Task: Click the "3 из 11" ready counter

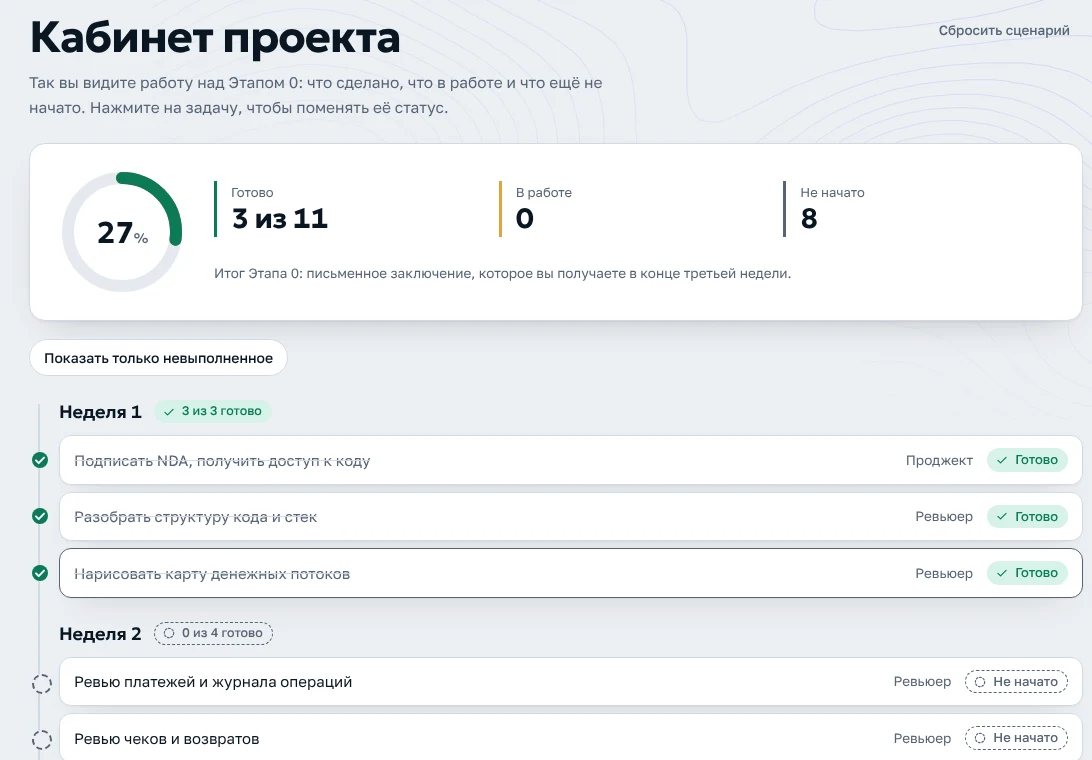Action: (x=279, y=219)
